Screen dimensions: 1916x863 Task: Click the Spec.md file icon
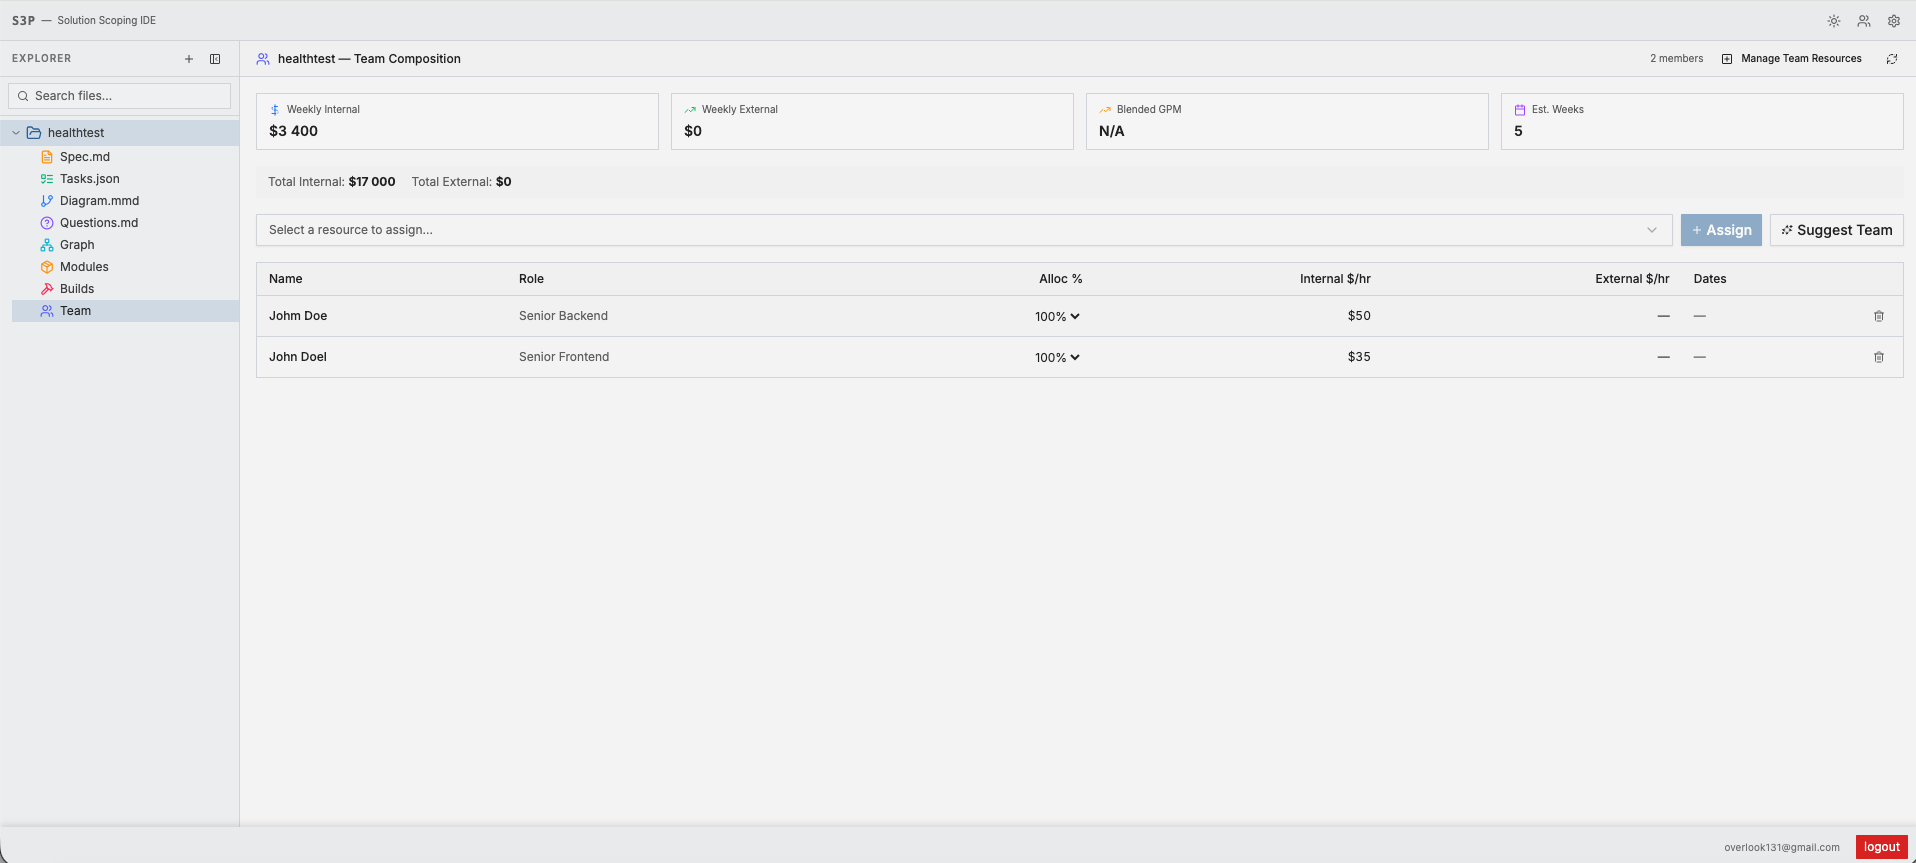coord(47,157)
